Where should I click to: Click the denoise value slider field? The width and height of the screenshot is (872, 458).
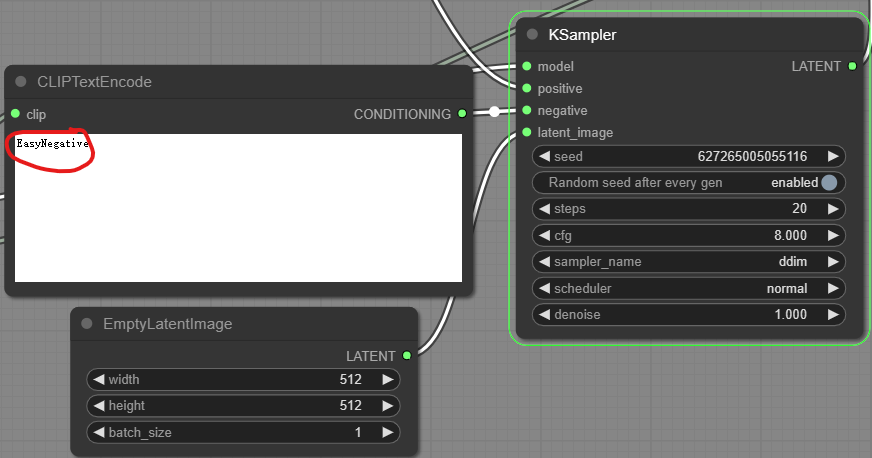pyautogui.click(x=690, y=314)
